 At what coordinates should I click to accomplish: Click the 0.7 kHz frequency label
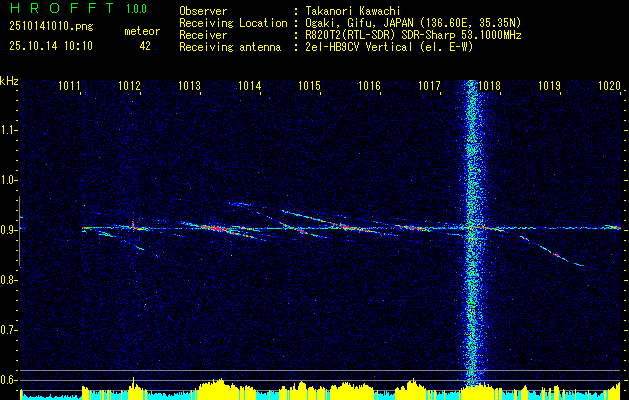pyautogui.click(x=8, y=330)
